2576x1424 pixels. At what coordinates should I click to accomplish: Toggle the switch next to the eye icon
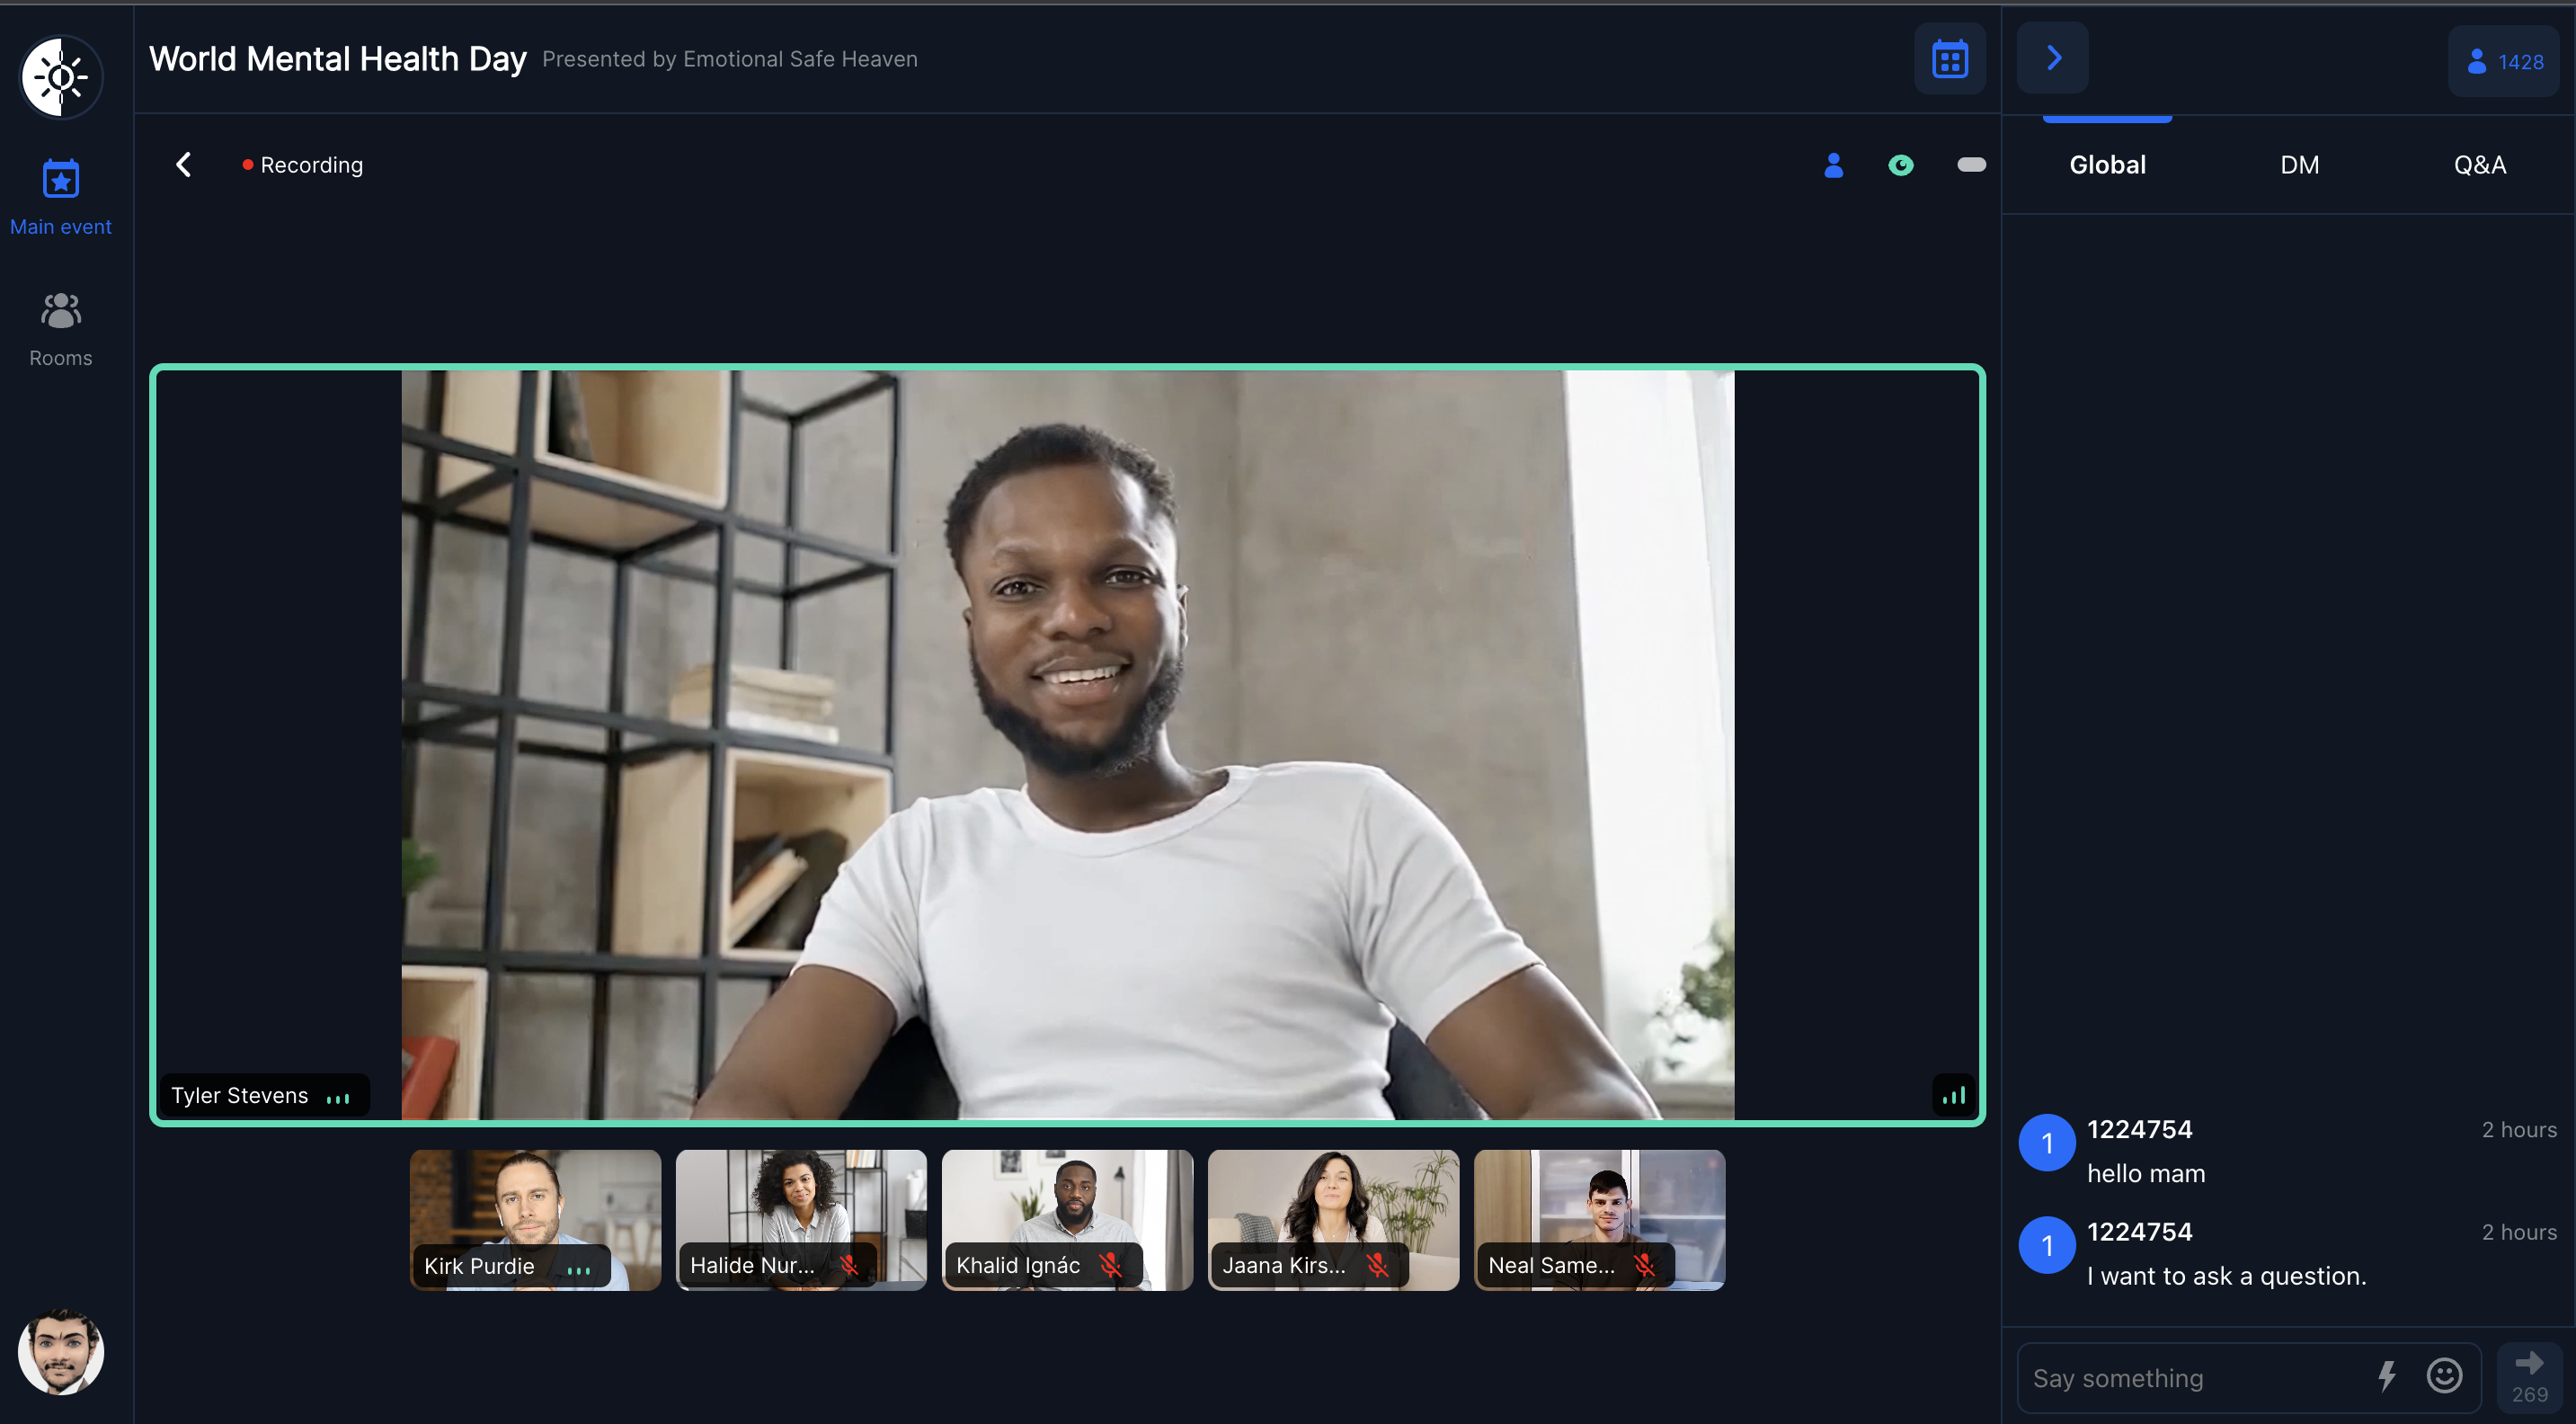[x=1970, y=166]
